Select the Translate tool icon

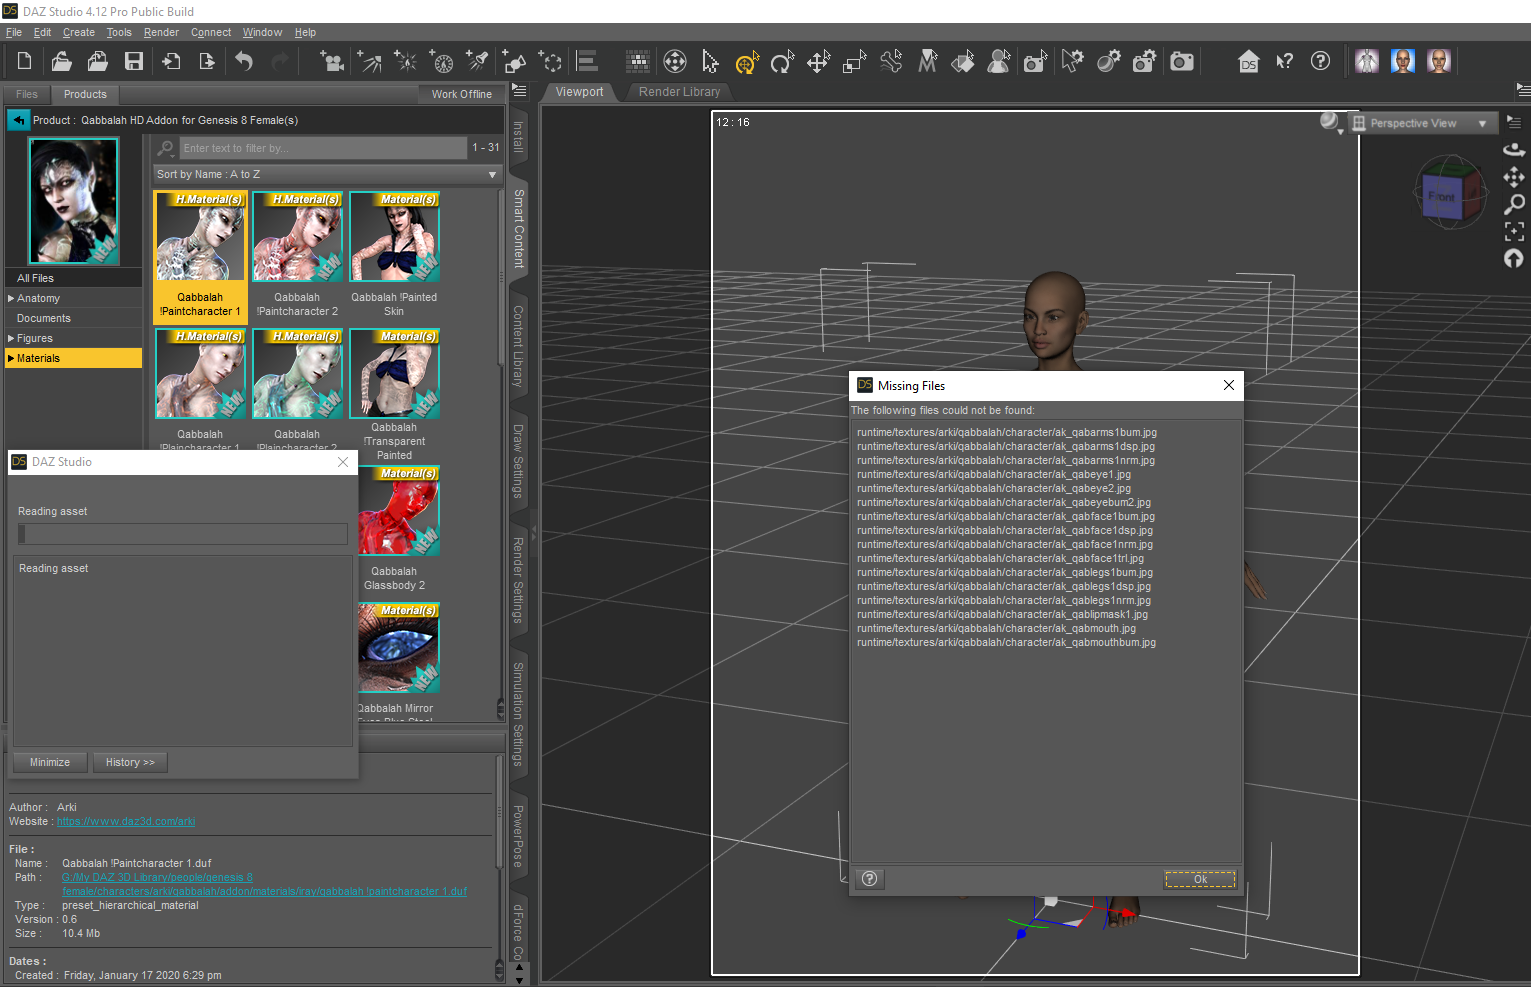click(x=819, y=62)
